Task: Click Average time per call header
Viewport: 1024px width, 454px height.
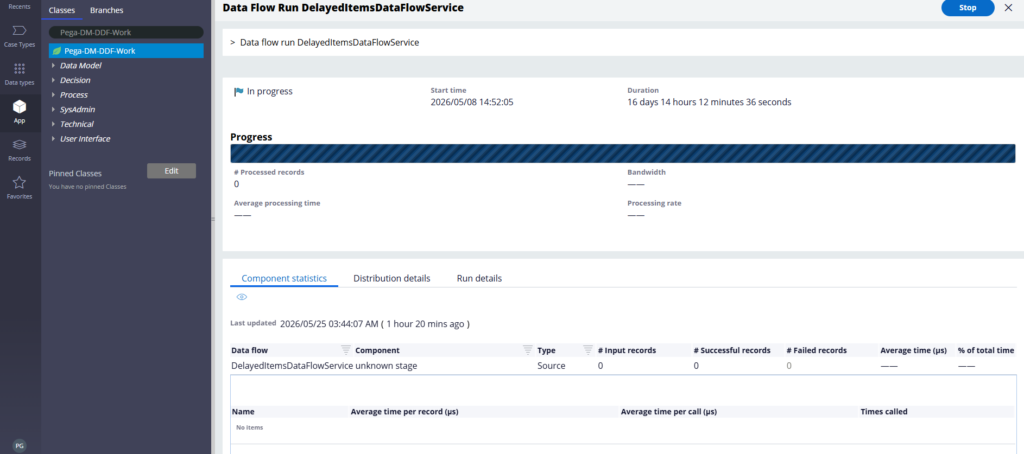Action: [669, 412]
